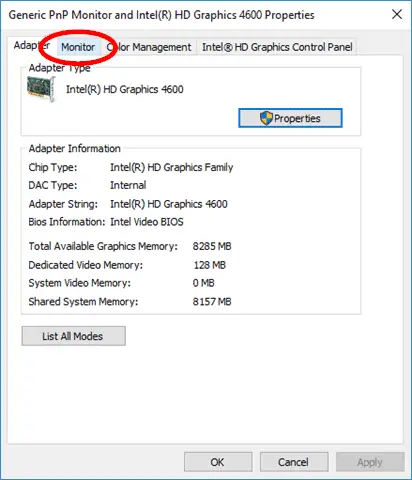Select the Intel(R) HD Graphics Family chip type value
412x480 pixels.
(x=172, y=167)
